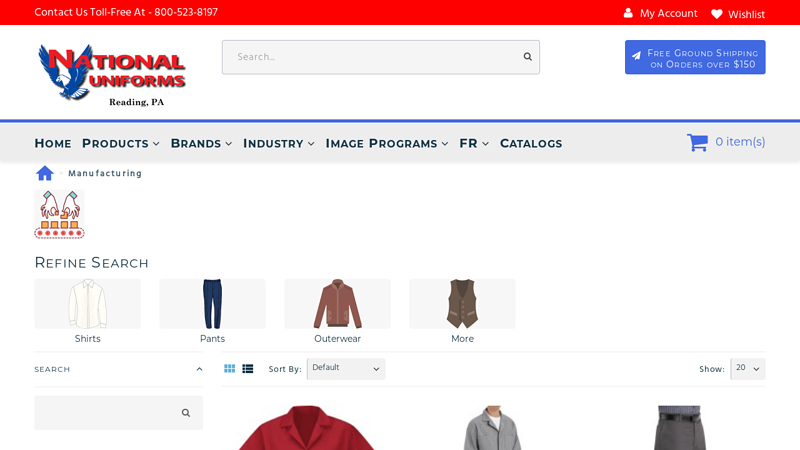Go home via breadcrumb house icon
Viewport: 800px width, 450px height.
point(45,173)
